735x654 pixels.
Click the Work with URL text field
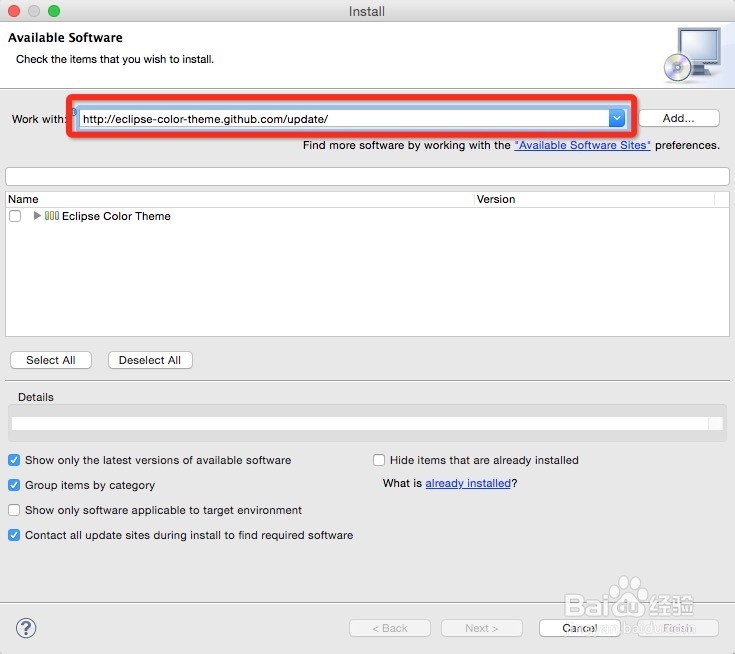[344, 119]
